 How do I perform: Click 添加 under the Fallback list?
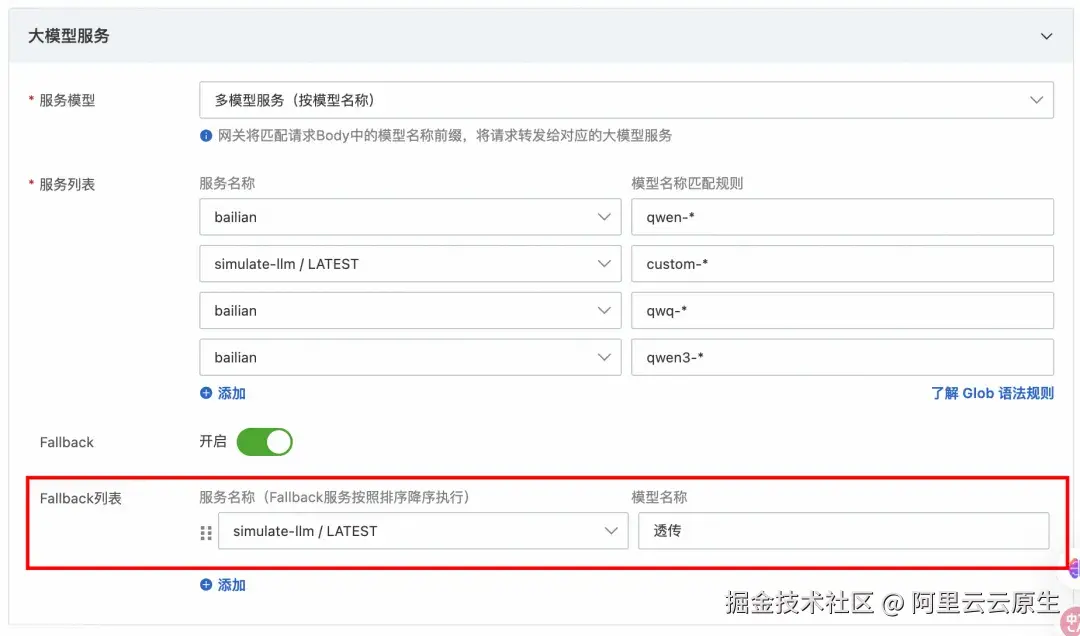click(x=228, y=585)
